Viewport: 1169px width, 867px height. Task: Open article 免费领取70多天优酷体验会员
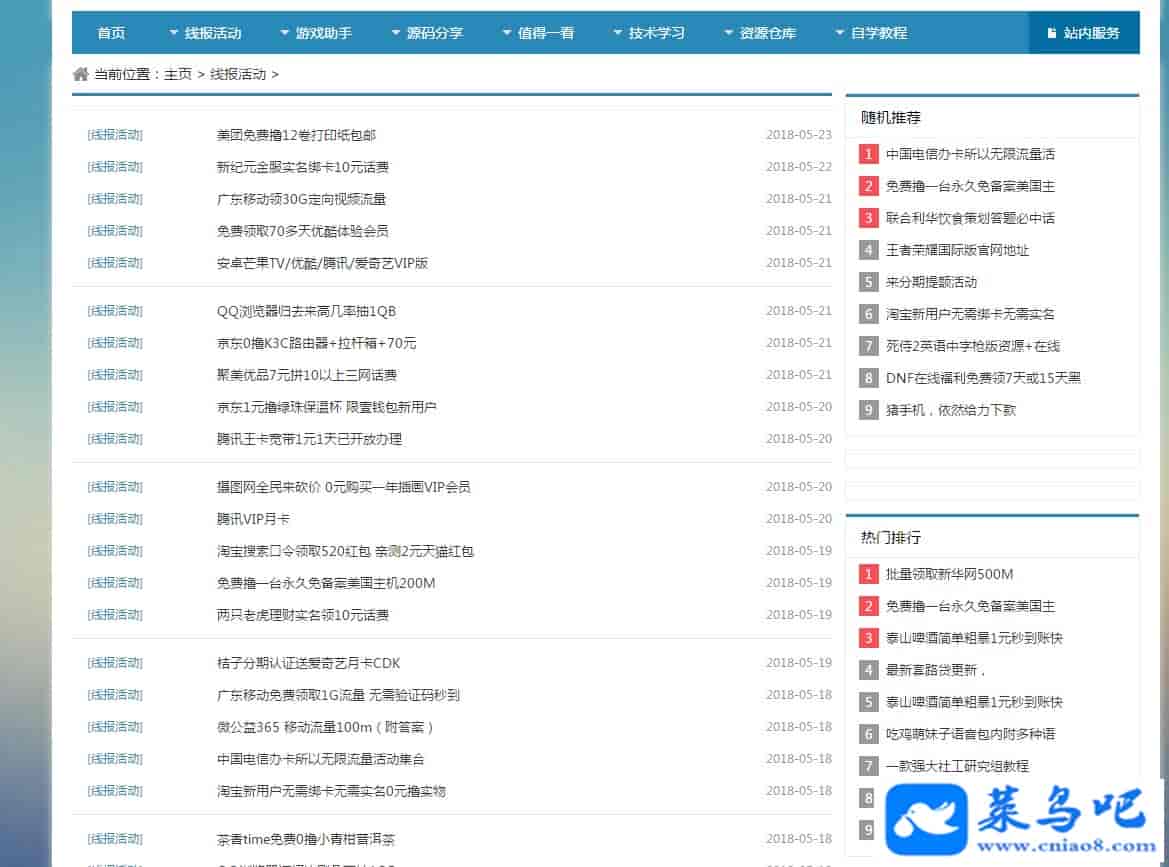click(x=303, y=231)
